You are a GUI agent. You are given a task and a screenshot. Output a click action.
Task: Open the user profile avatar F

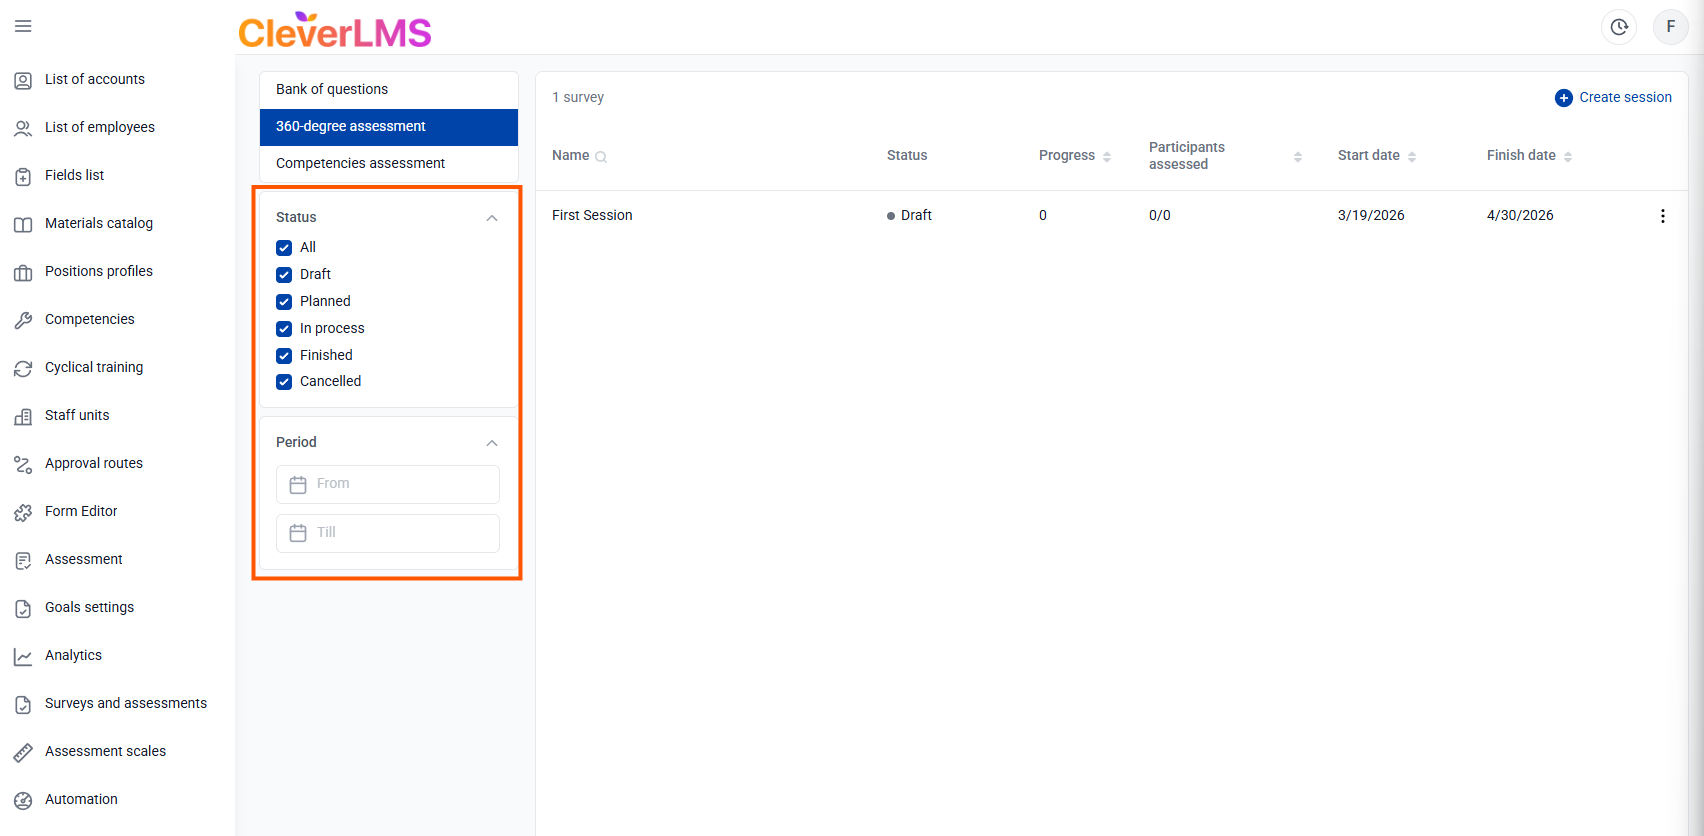click(1670, 27)
